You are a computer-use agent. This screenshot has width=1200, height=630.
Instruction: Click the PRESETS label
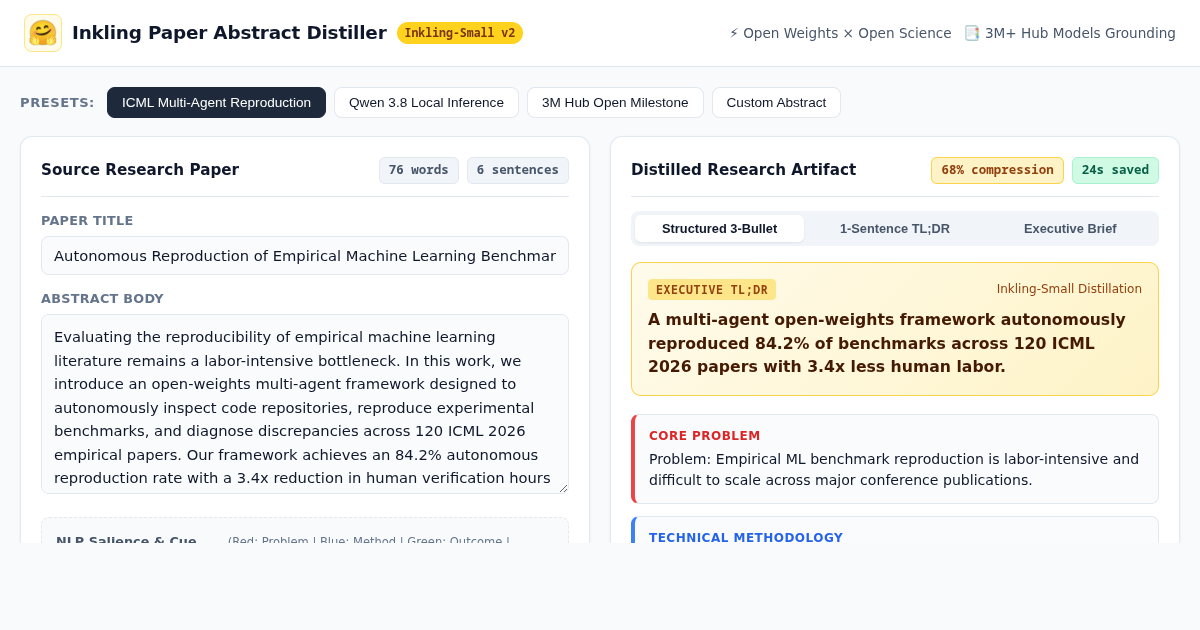(57, 102)
